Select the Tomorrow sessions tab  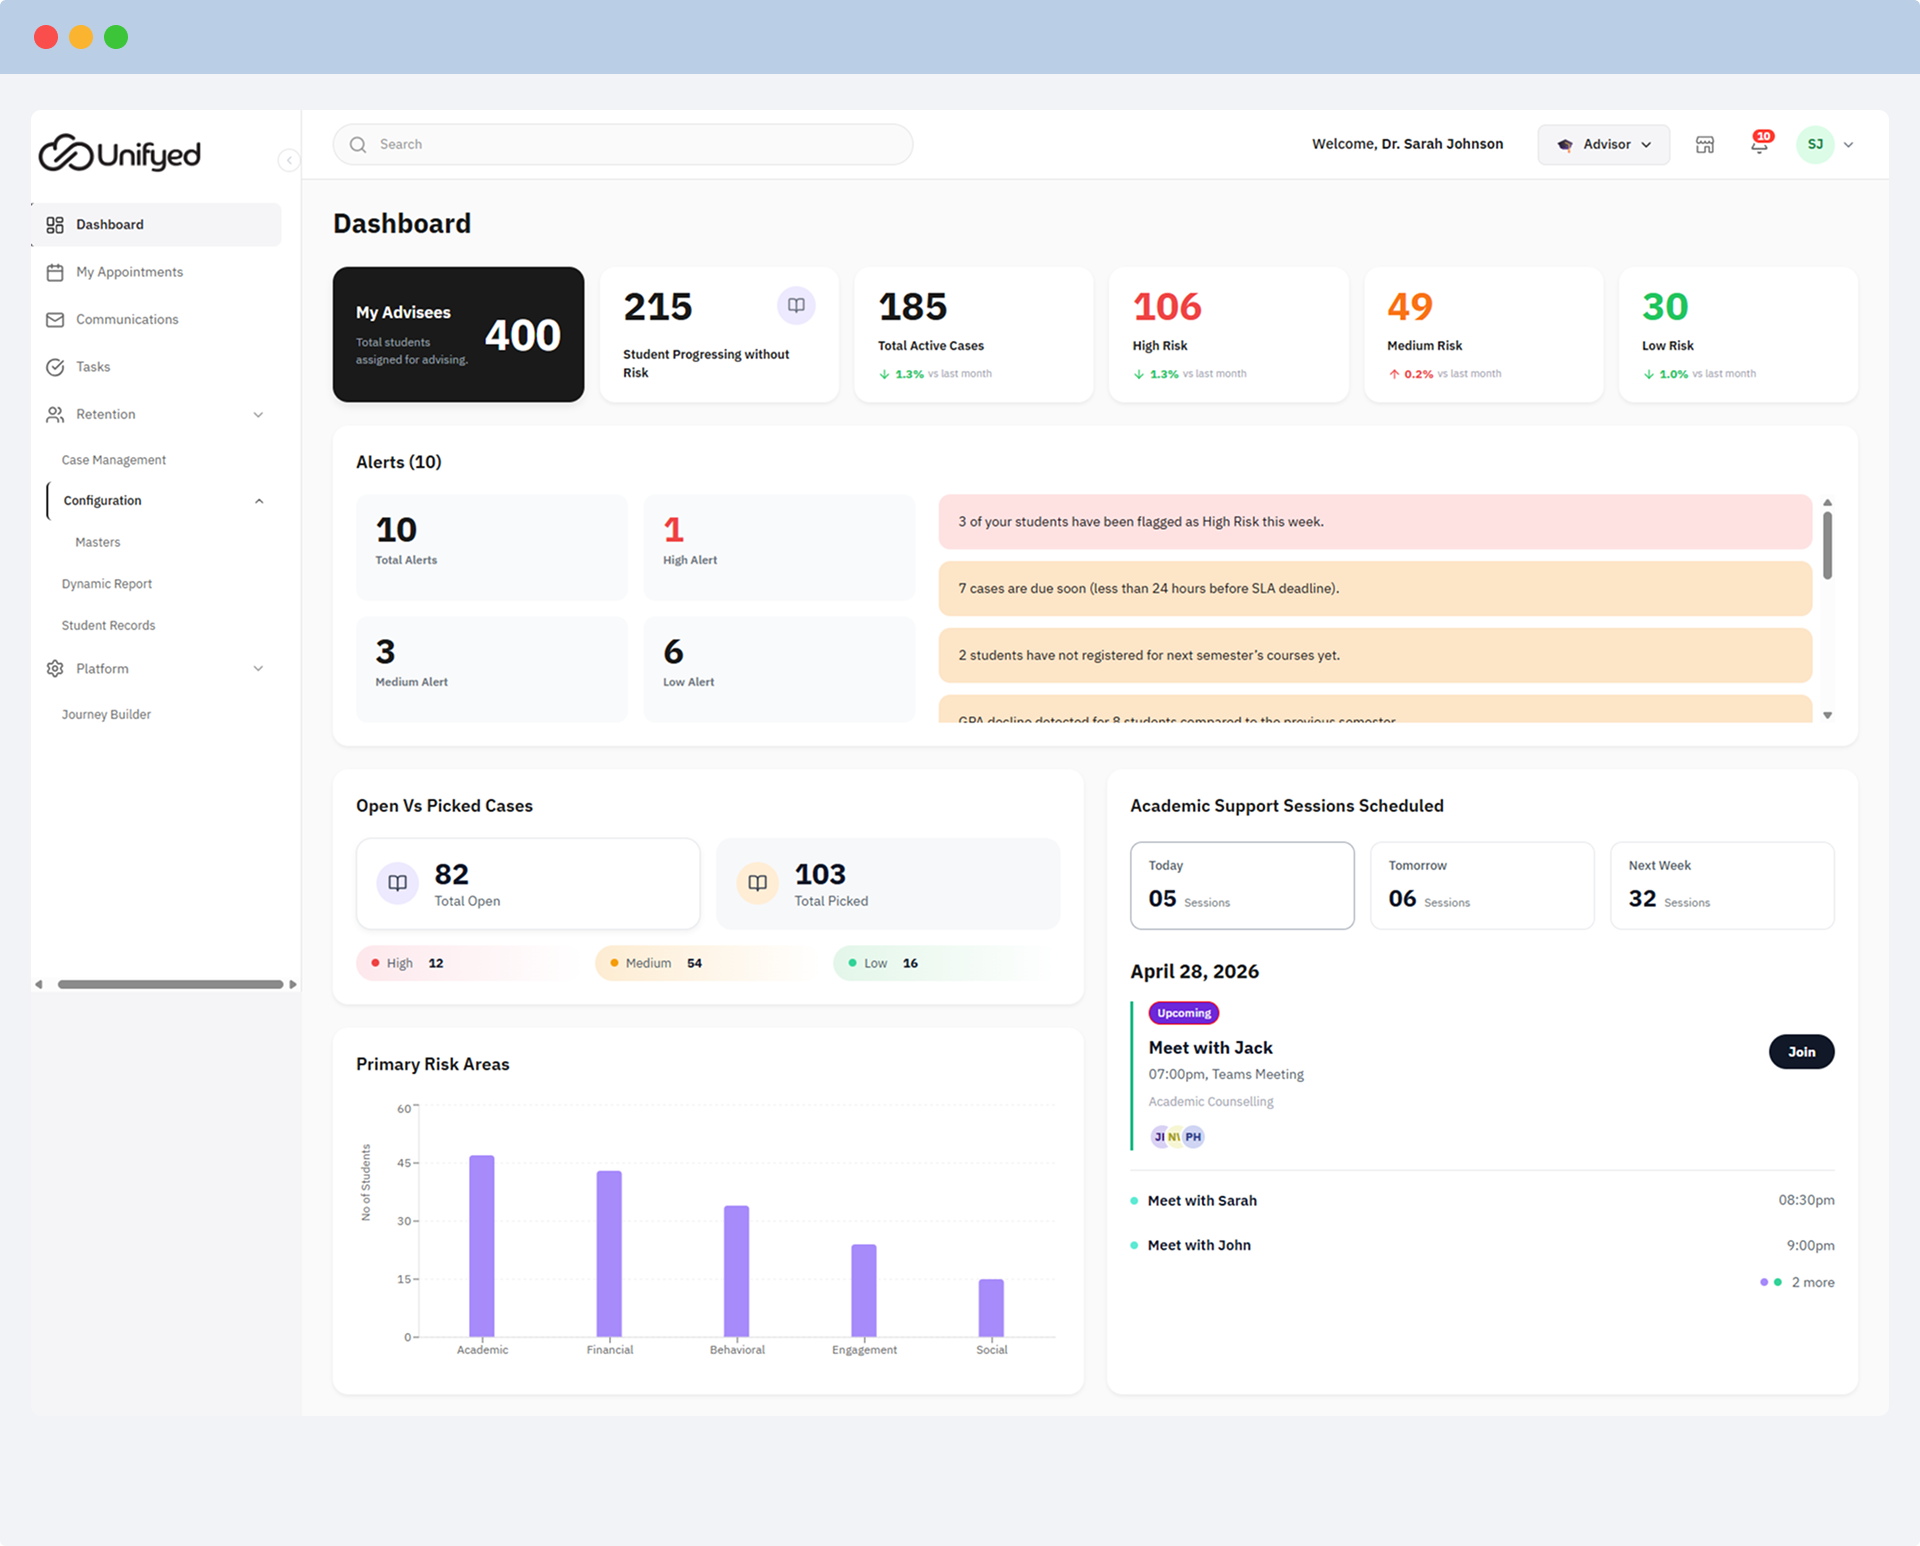click(1482, 885)
